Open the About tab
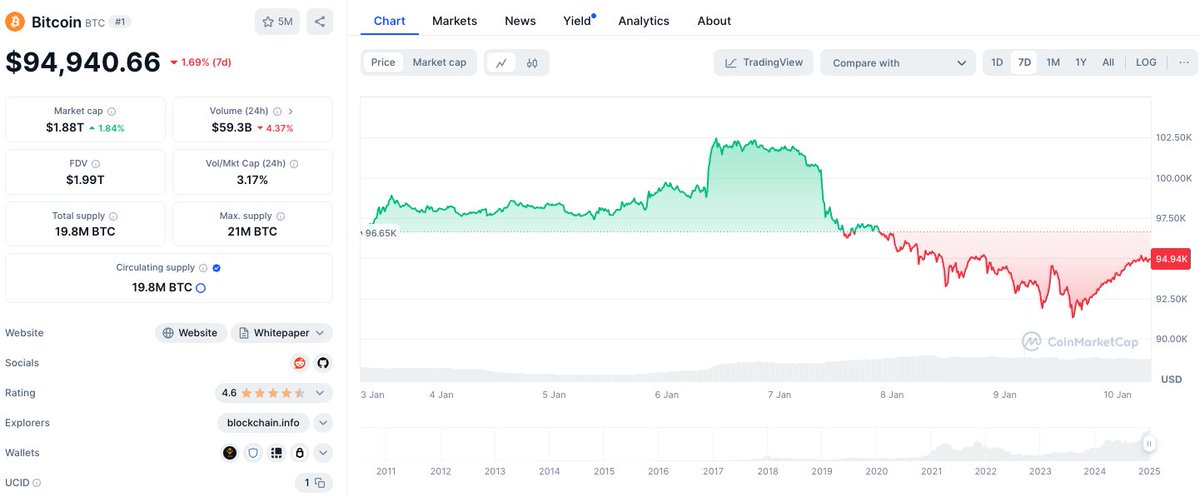Screen dimensions: 1200x497 [714, 20]
